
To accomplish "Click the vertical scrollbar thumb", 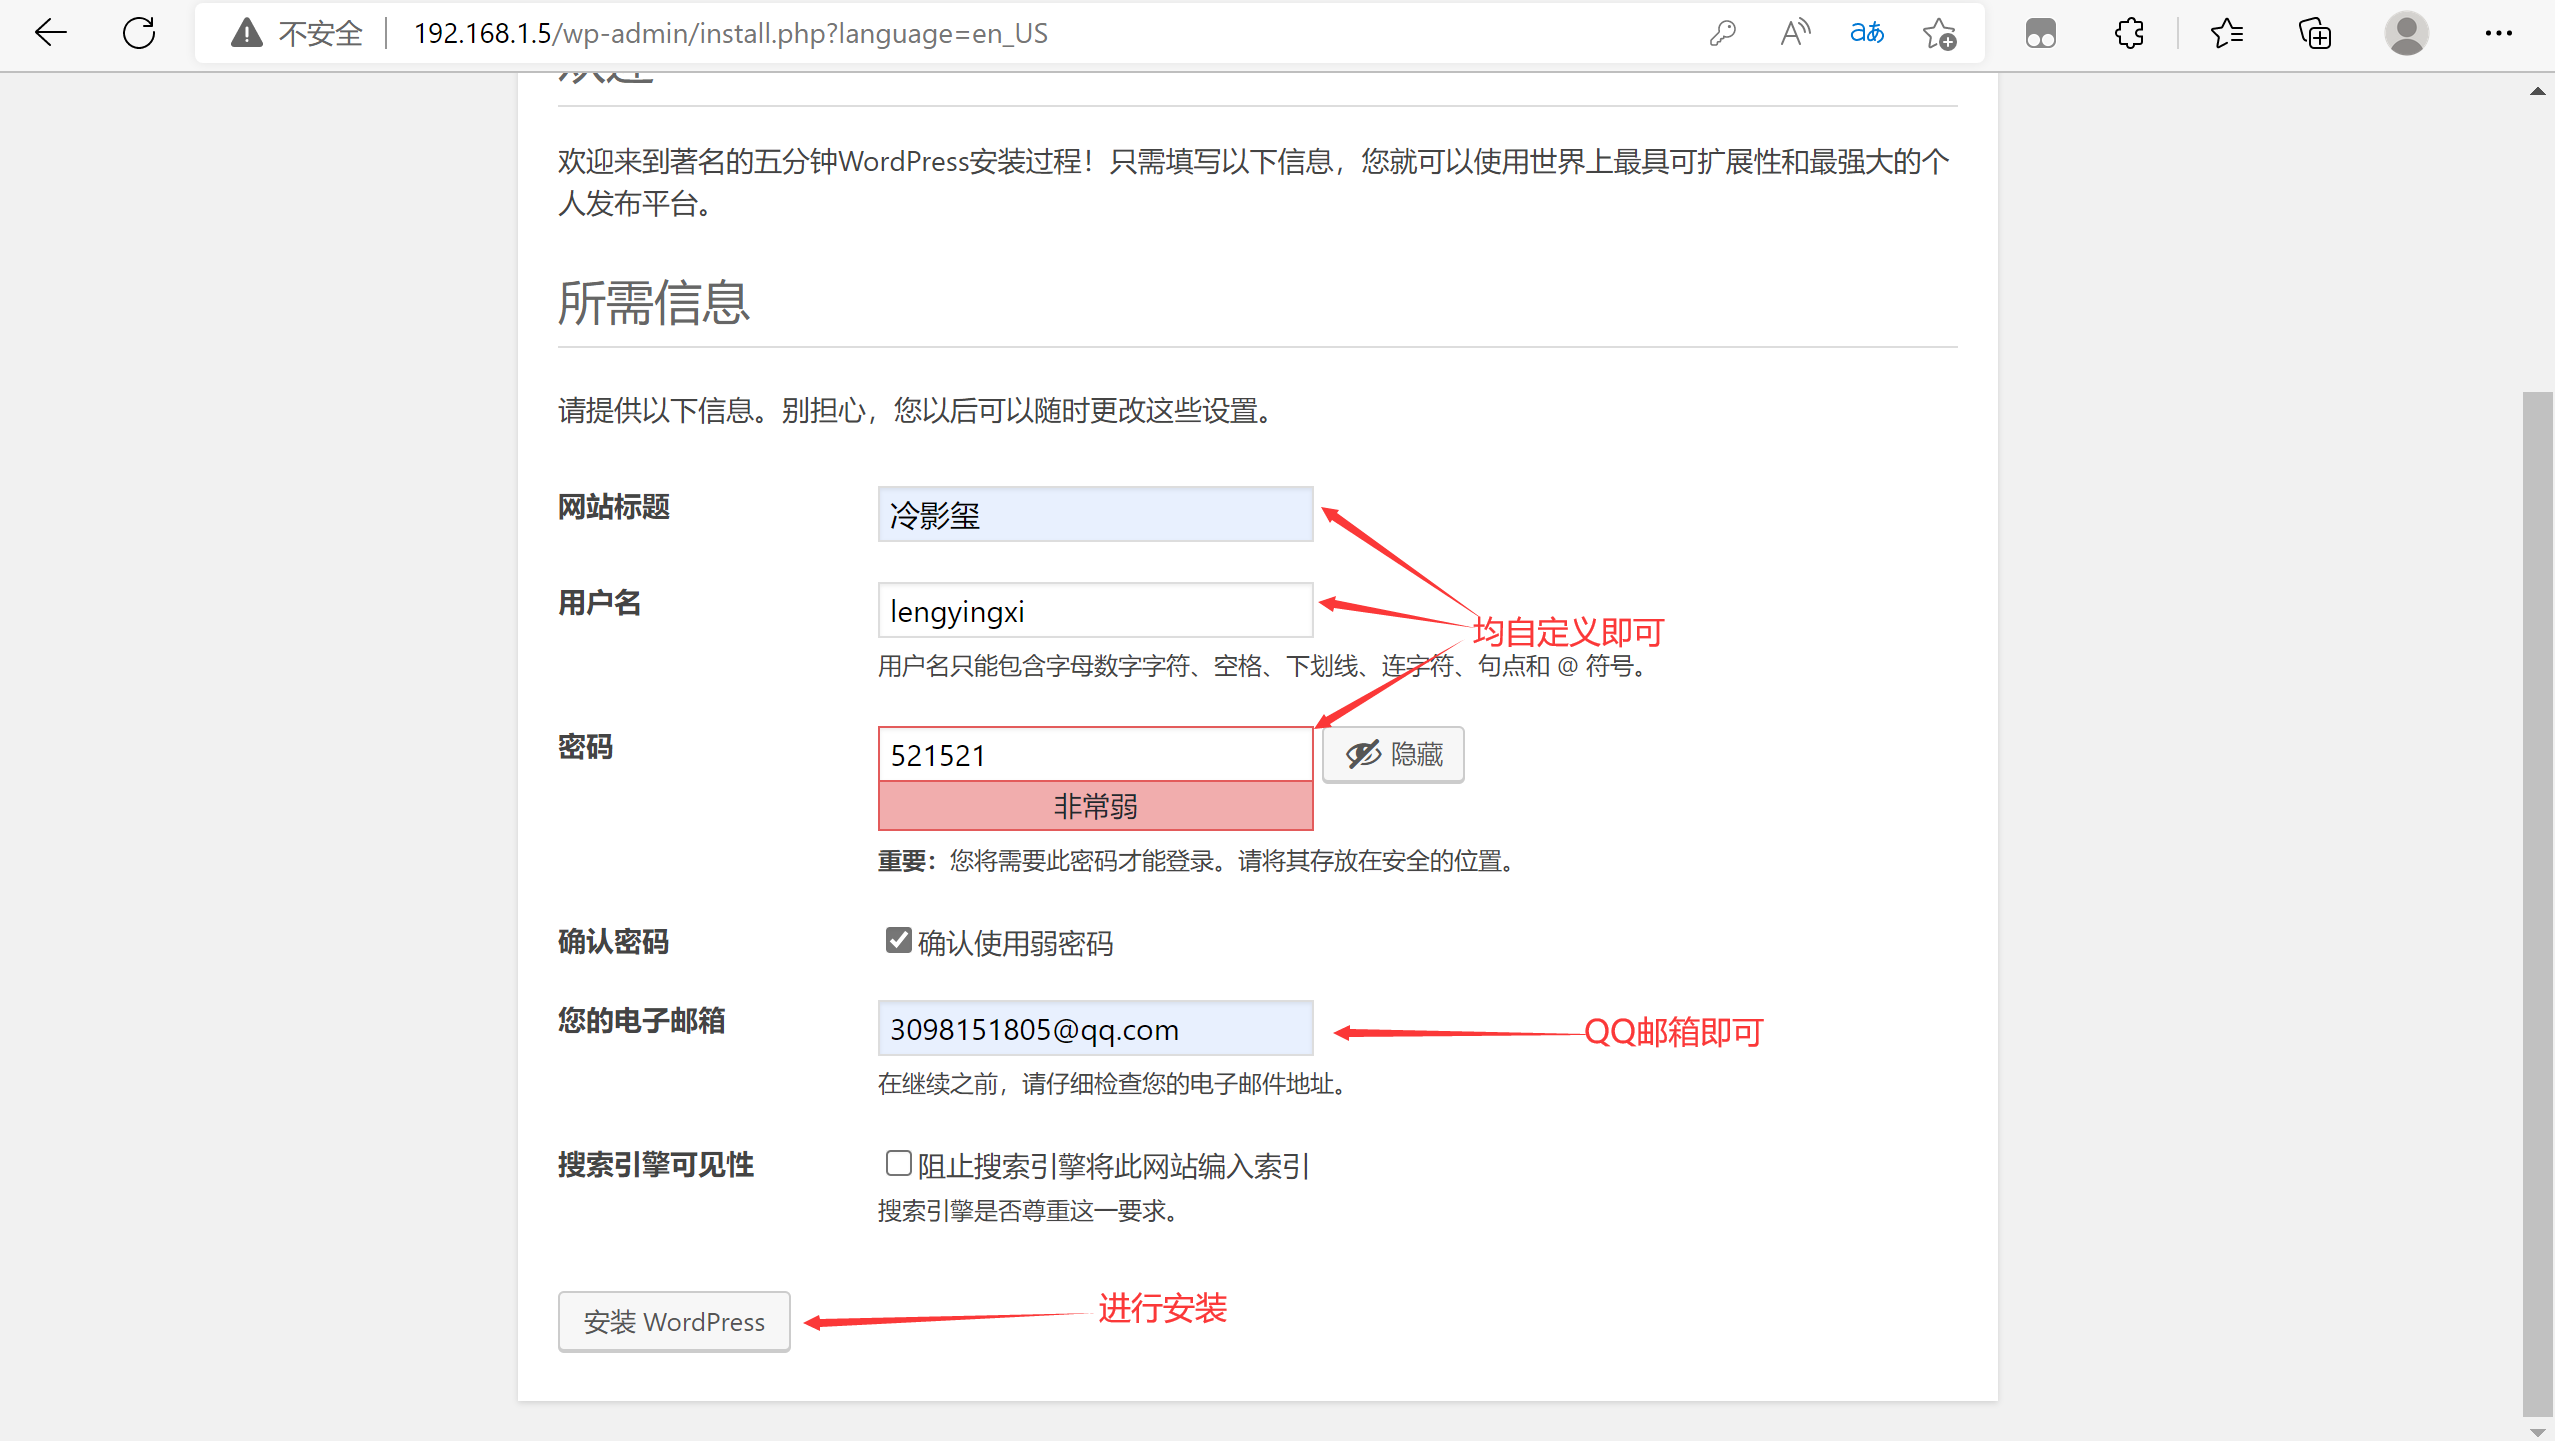I will click(2538, 903).
